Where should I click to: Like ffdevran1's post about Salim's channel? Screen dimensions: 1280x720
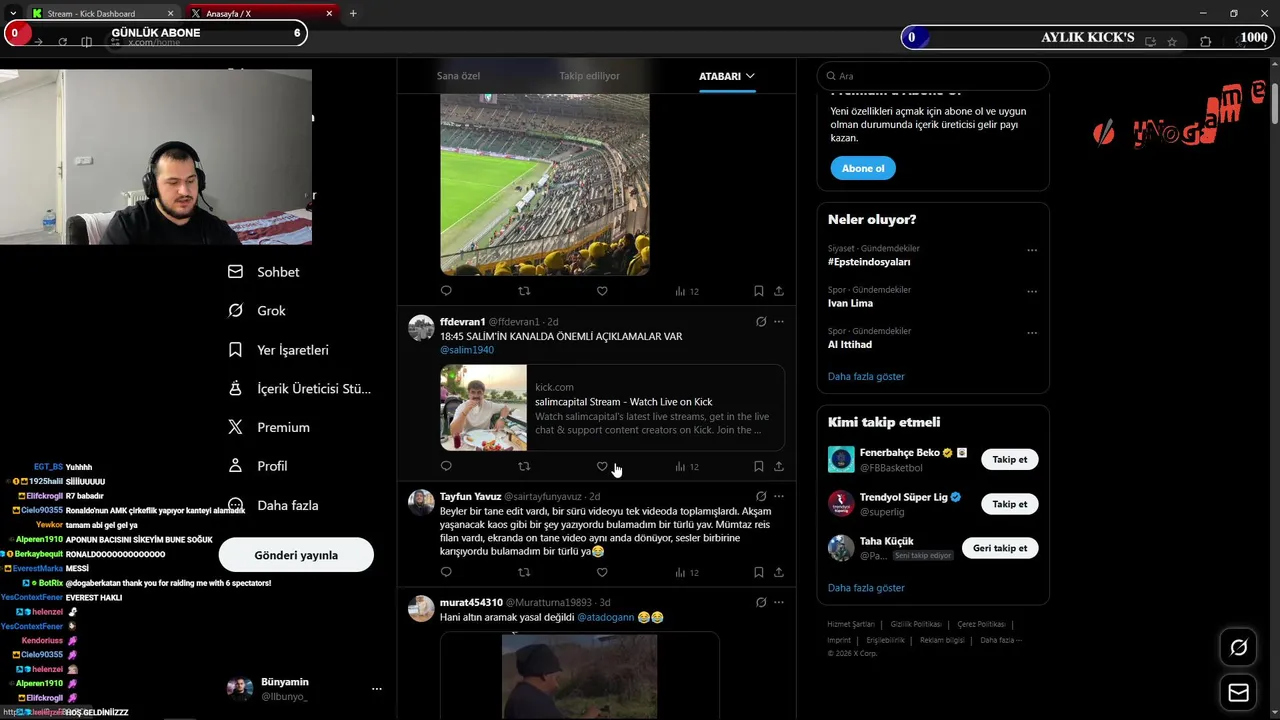coord(602,466)
